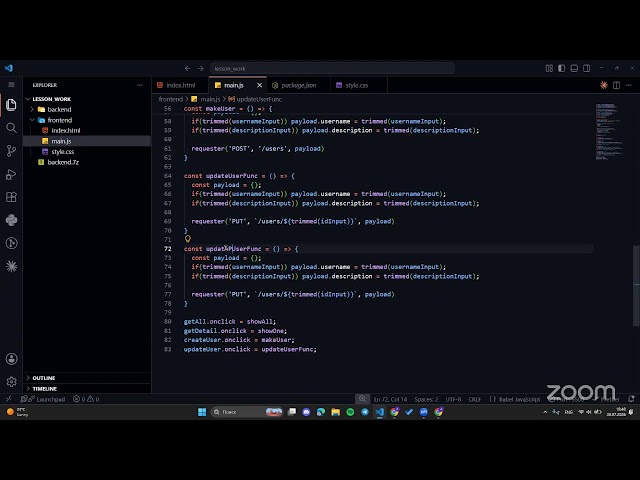Open the remote window status bar icon

(x=9, y=399)
